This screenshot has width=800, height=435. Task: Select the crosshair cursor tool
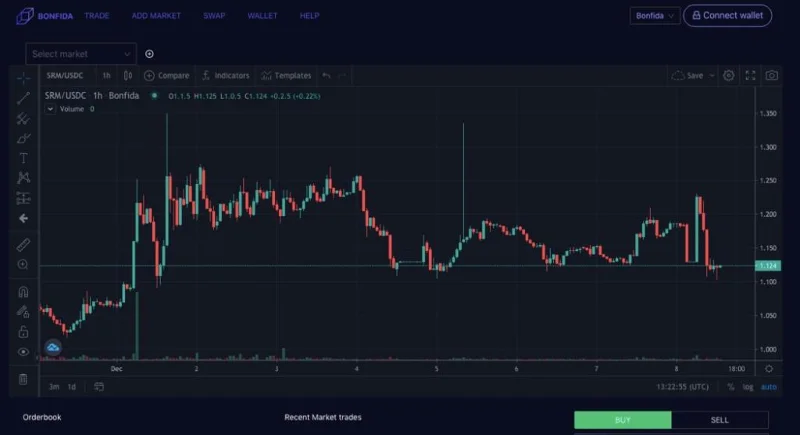[23, 78]
